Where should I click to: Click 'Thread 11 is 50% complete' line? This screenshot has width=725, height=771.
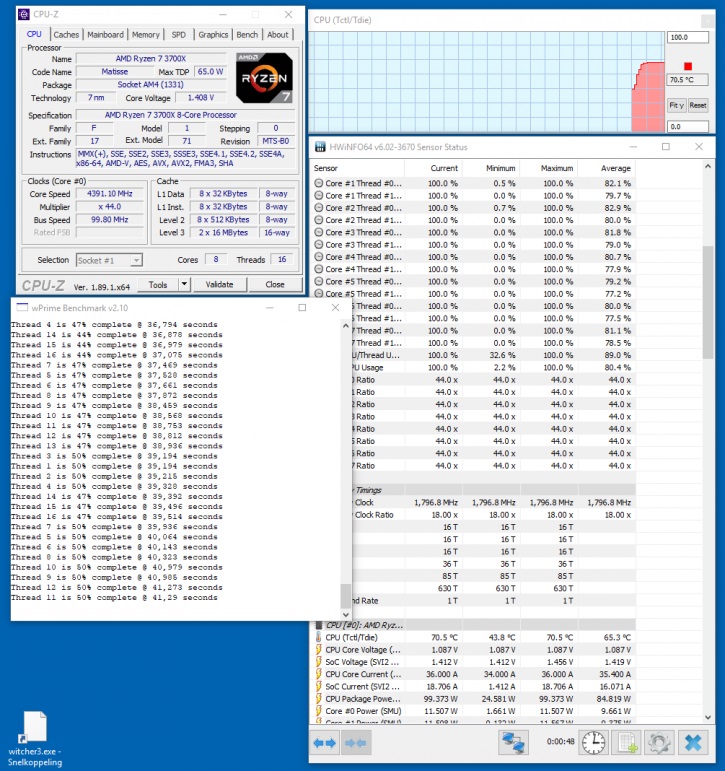[114, 597]
